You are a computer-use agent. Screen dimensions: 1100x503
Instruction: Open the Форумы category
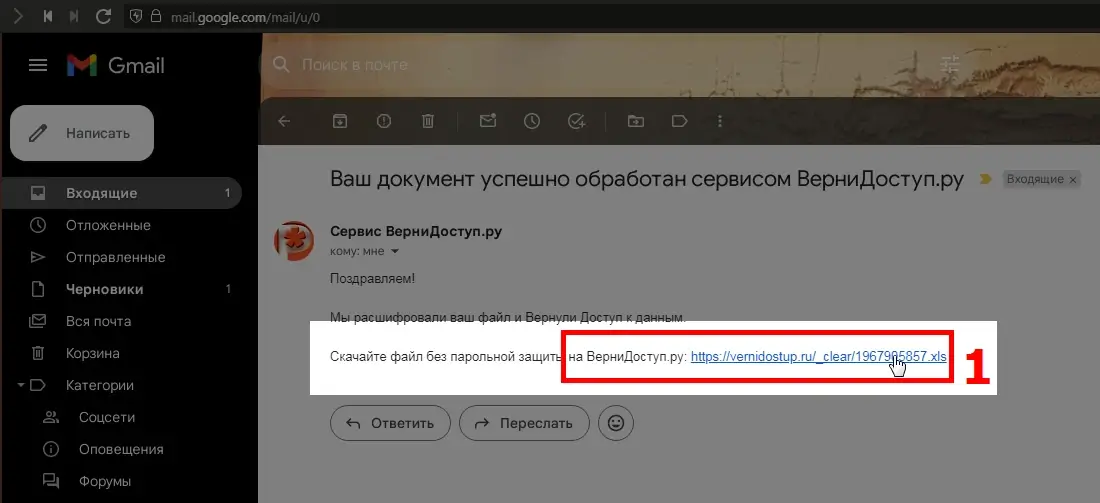click(105, 481)
